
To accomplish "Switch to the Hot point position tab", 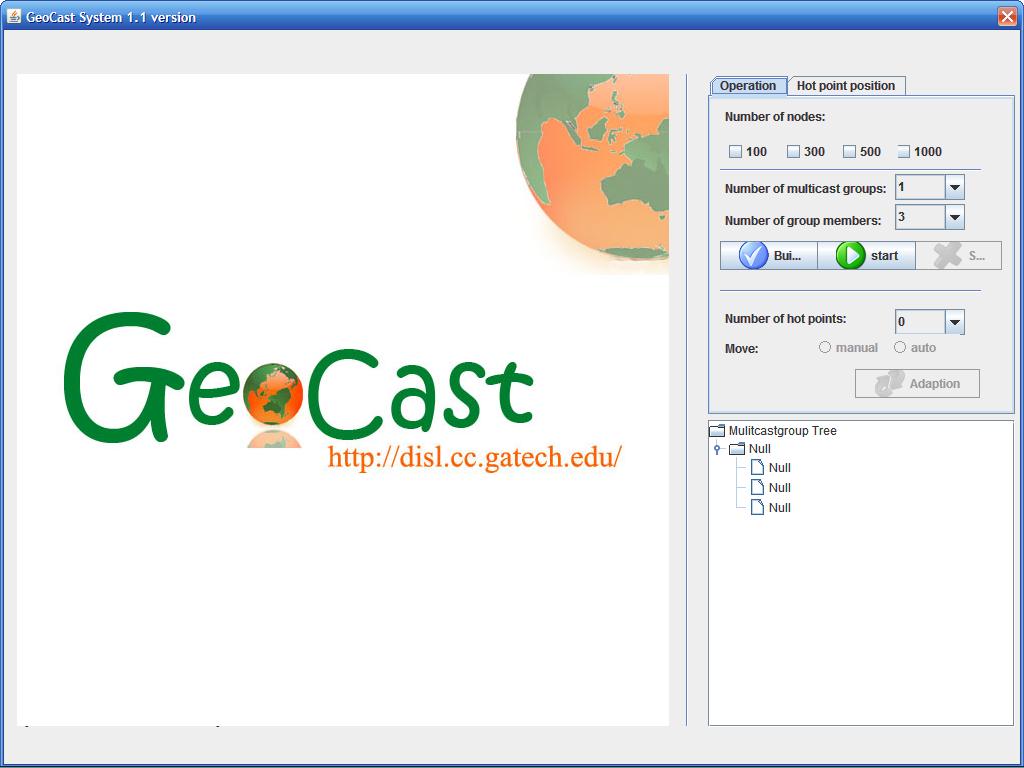I will click(845, 86).
